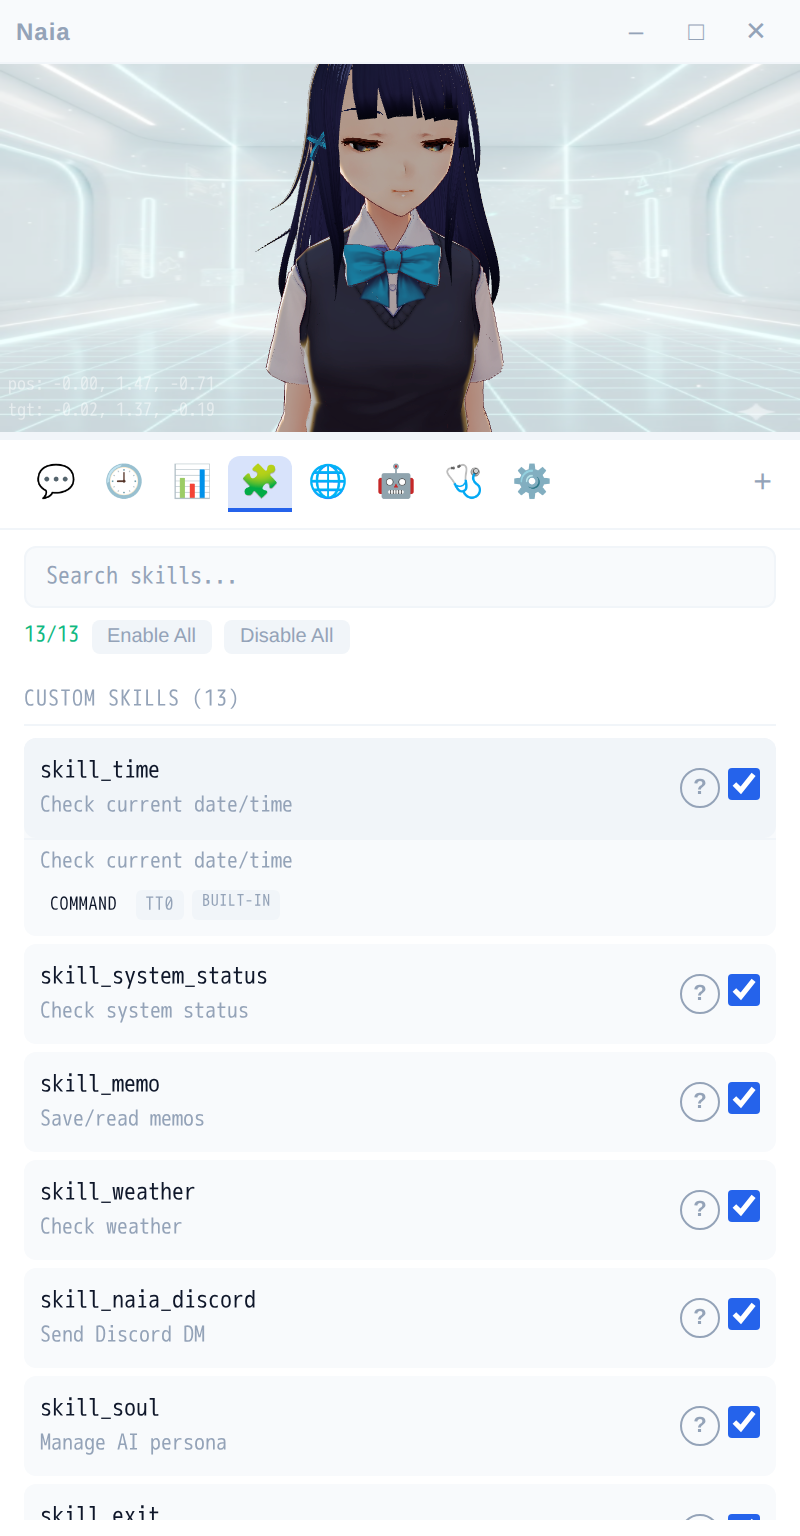Uncheck the skill_time checkbox
Viewport: 800px width, 1536px height.
coord(744,784)
